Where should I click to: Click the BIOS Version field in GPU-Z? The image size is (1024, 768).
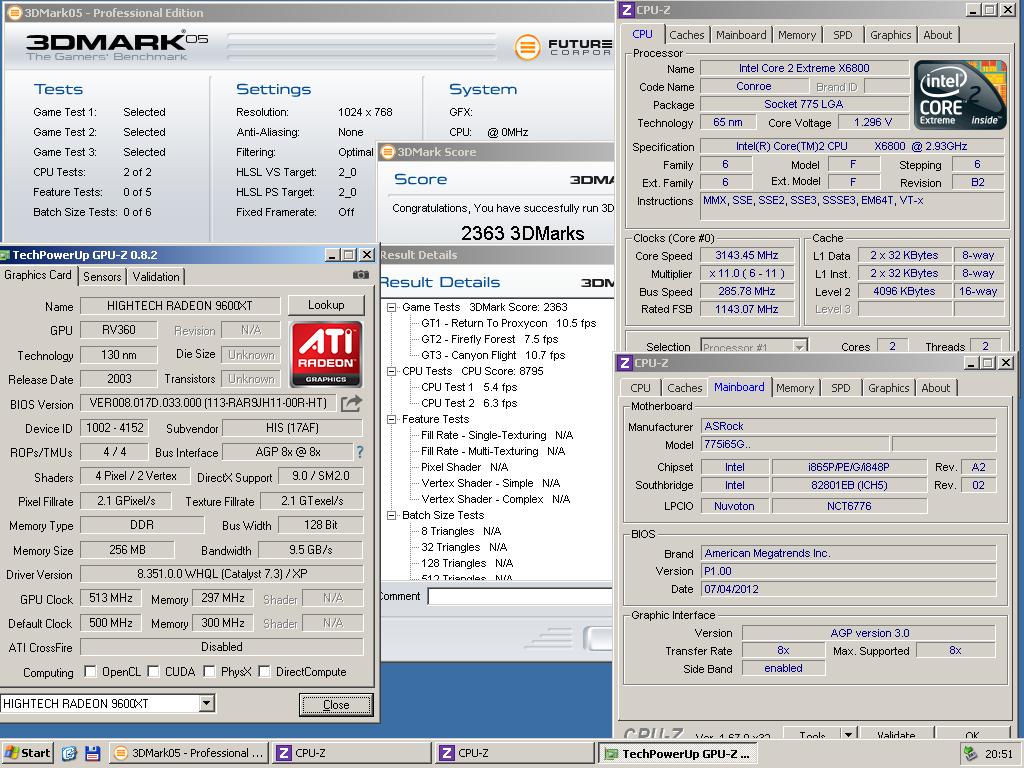(208, 403)
